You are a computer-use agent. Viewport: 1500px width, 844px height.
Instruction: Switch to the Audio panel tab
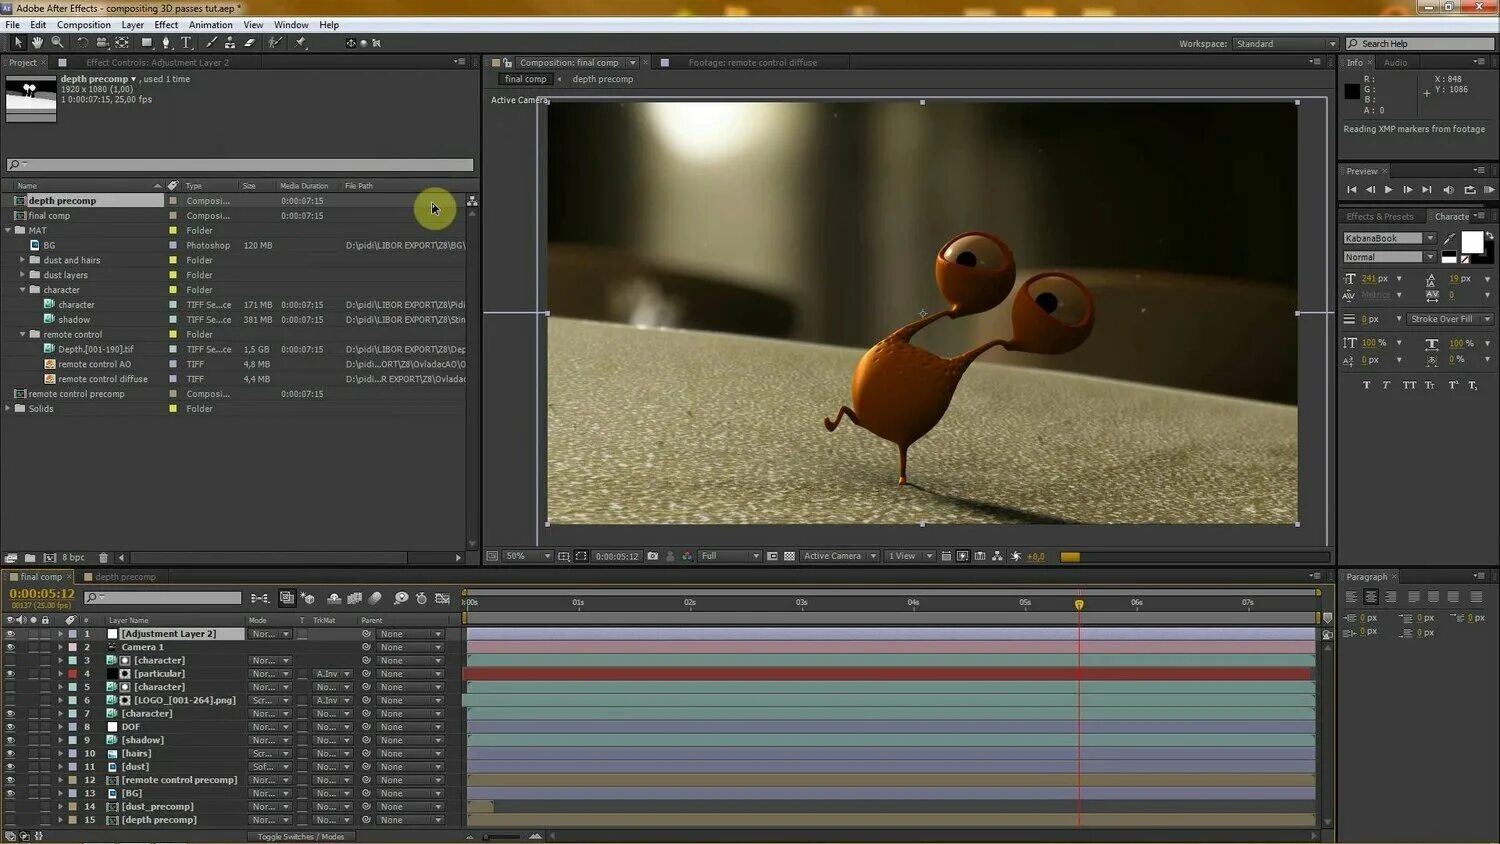pyautogui.click(x=1395, y=62)
